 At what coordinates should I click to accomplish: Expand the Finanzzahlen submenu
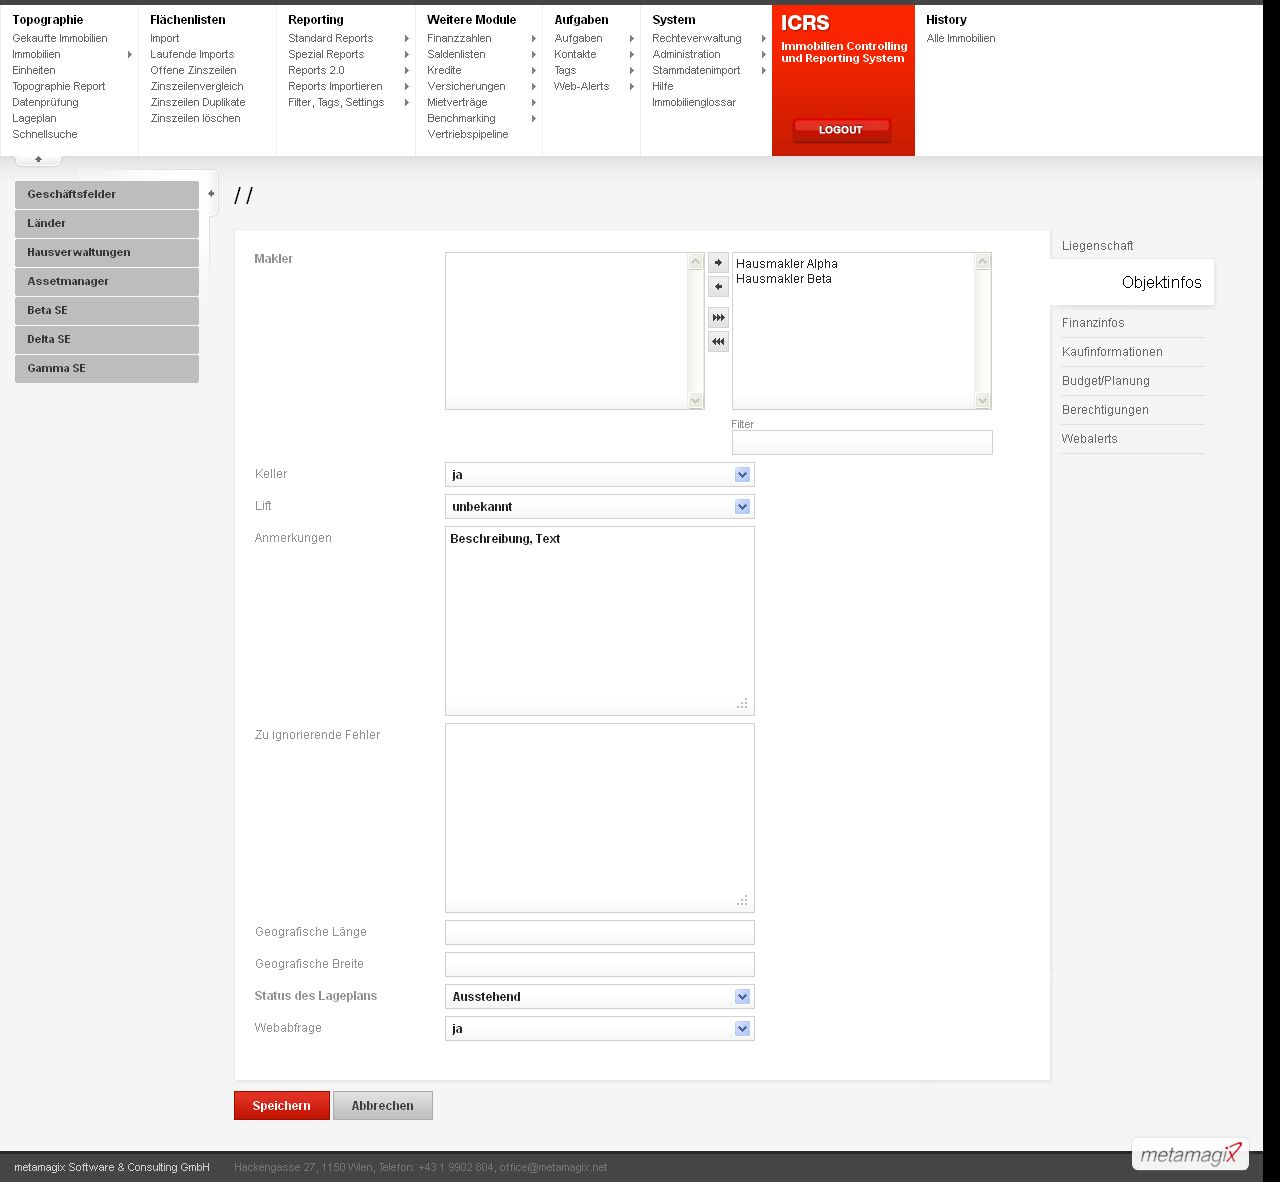pyautogui.click(x=534, y=39)
